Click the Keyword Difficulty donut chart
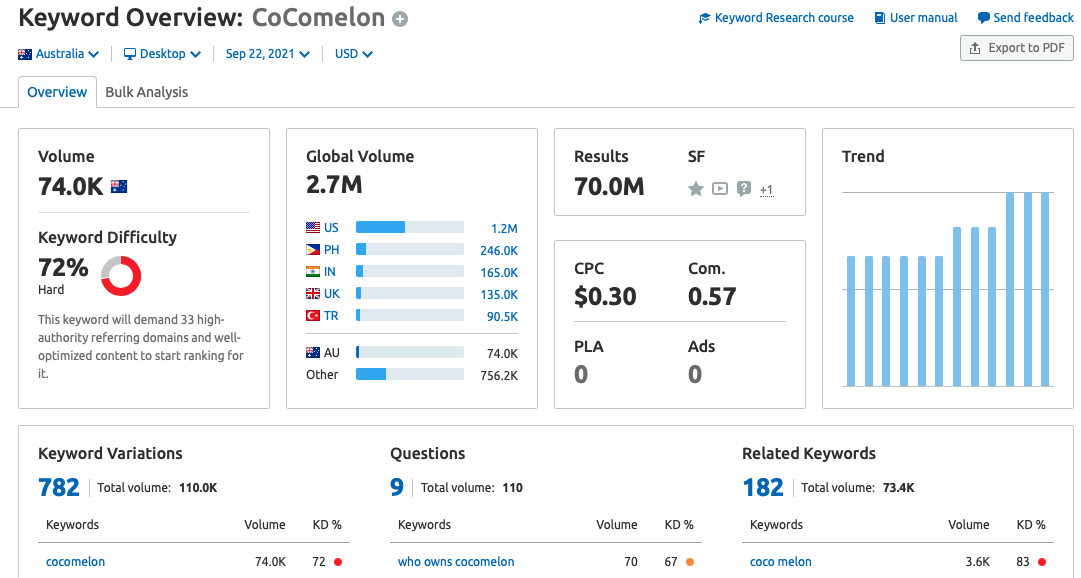The height and width of the screenshot is (578, 1081). click(x=121, y=275)
